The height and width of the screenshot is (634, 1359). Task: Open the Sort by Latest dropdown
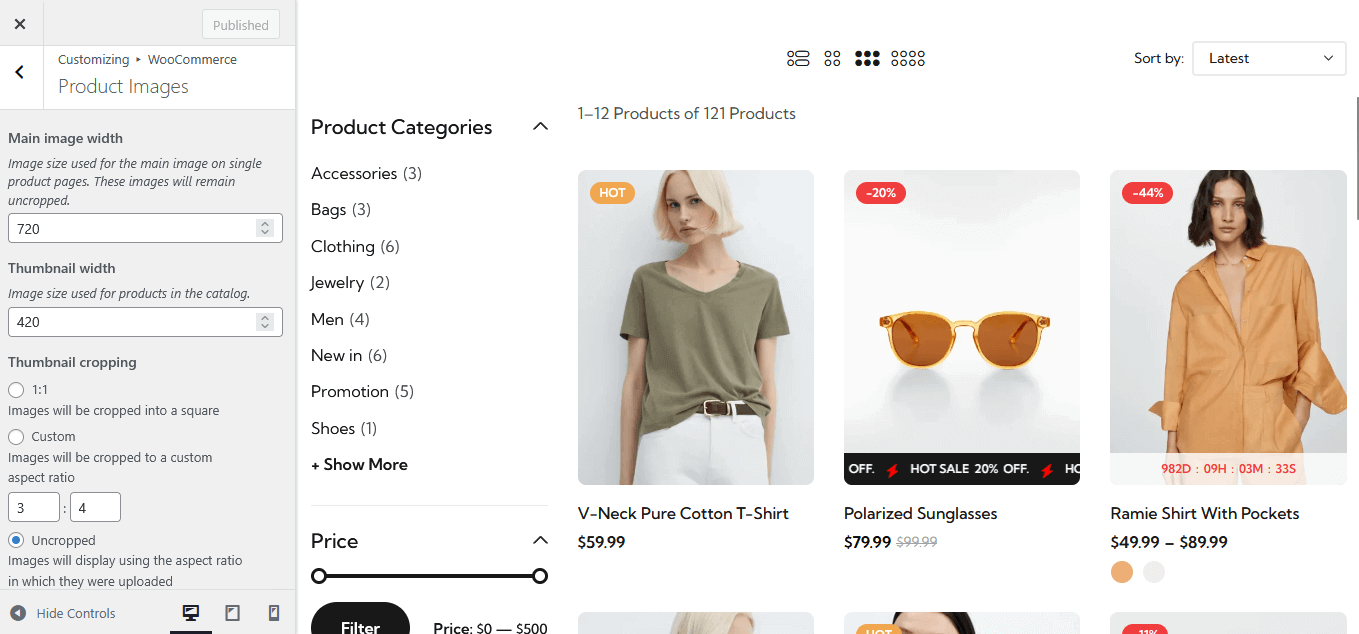tap(1269, 59)
